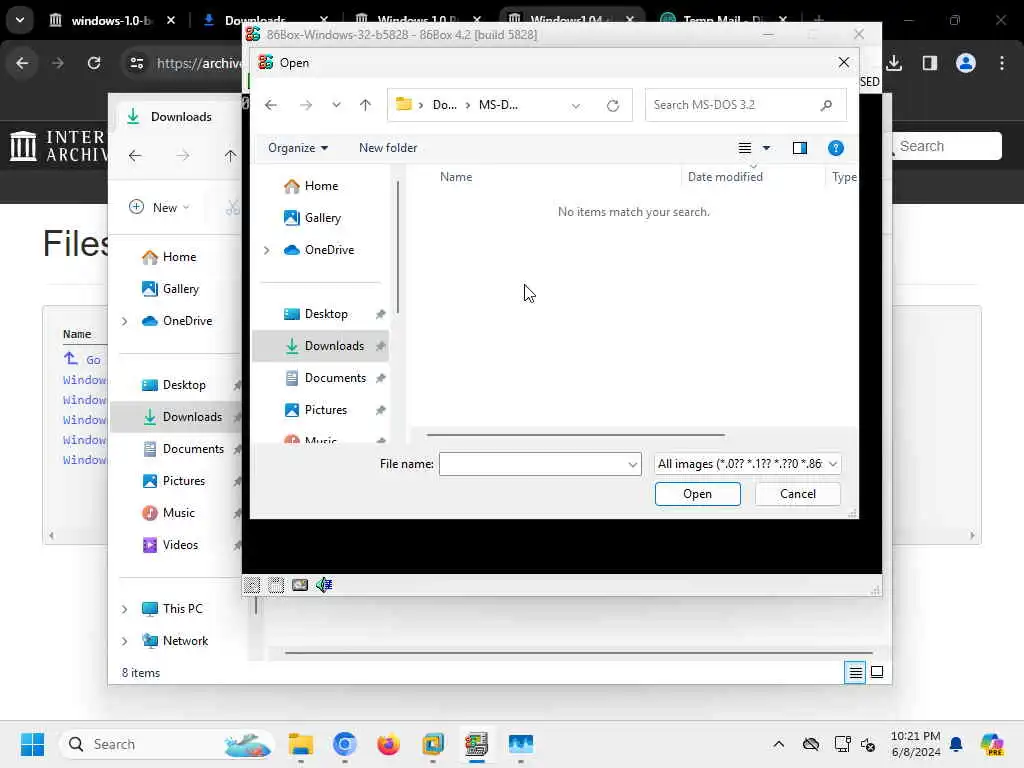The width and height of the screenshot is (1024, 768).
Task: Open browser profile avatar
Action: 965,63
